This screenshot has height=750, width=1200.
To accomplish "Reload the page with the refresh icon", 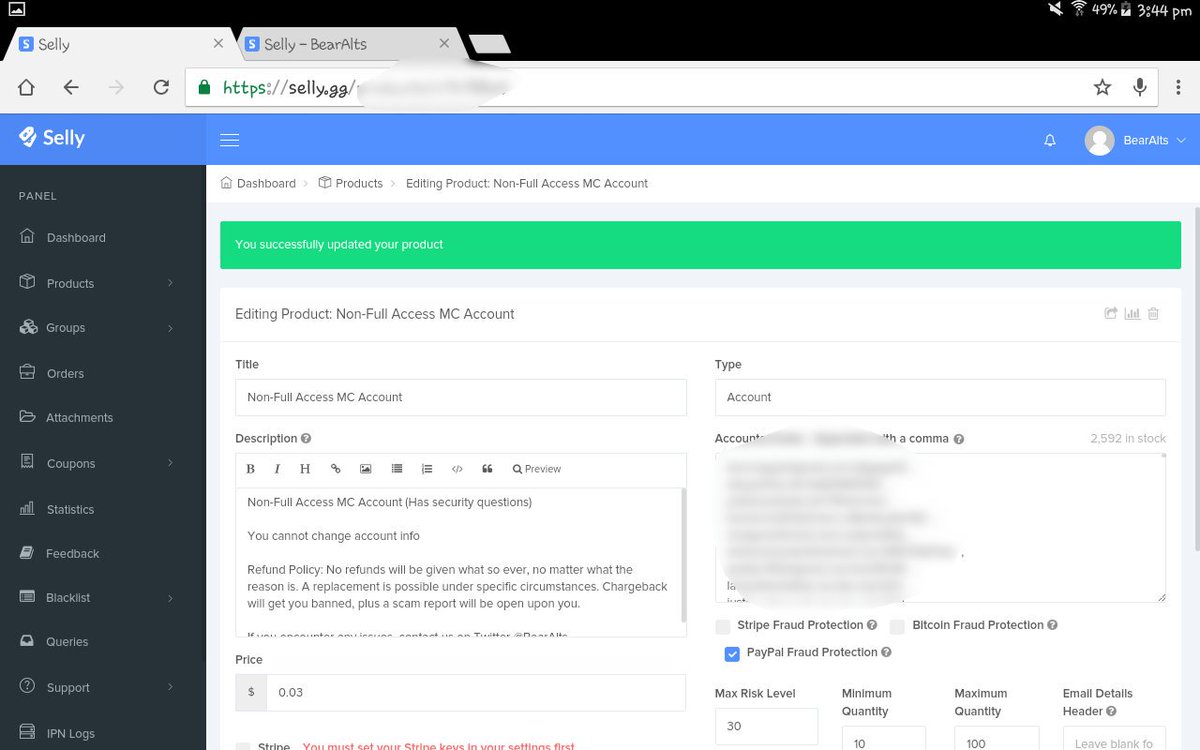I will point(161,87).
